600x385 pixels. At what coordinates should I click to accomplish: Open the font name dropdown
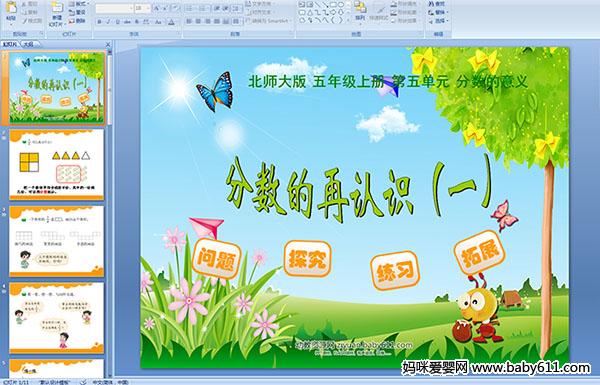coord(130,8)
